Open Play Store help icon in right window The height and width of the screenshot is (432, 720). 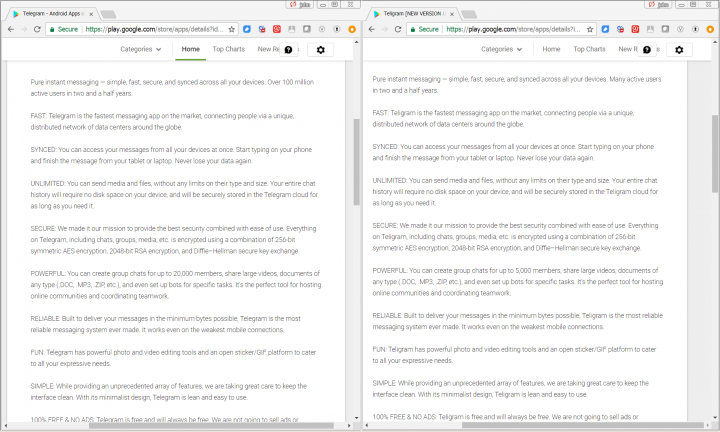coord(647,50)
